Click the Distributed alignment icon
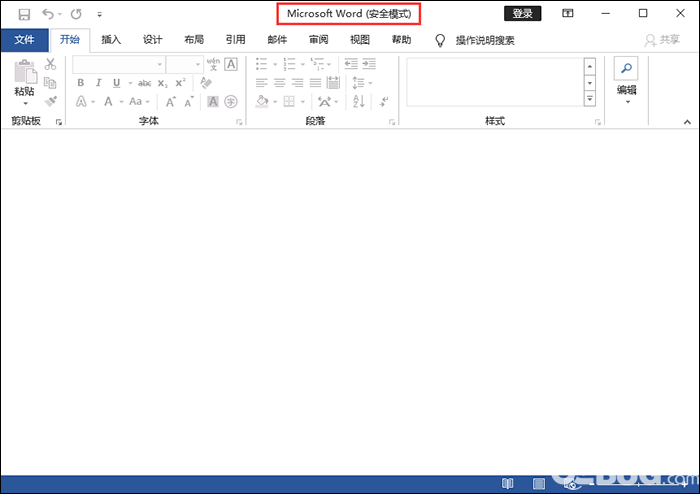The image size is (700, 494). (x=333, y=83)
